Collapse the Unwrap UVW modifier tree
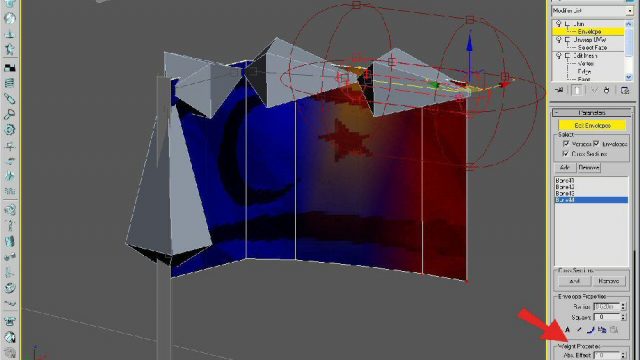Screen dimensions: 640x360 click(x=567, y=40)
